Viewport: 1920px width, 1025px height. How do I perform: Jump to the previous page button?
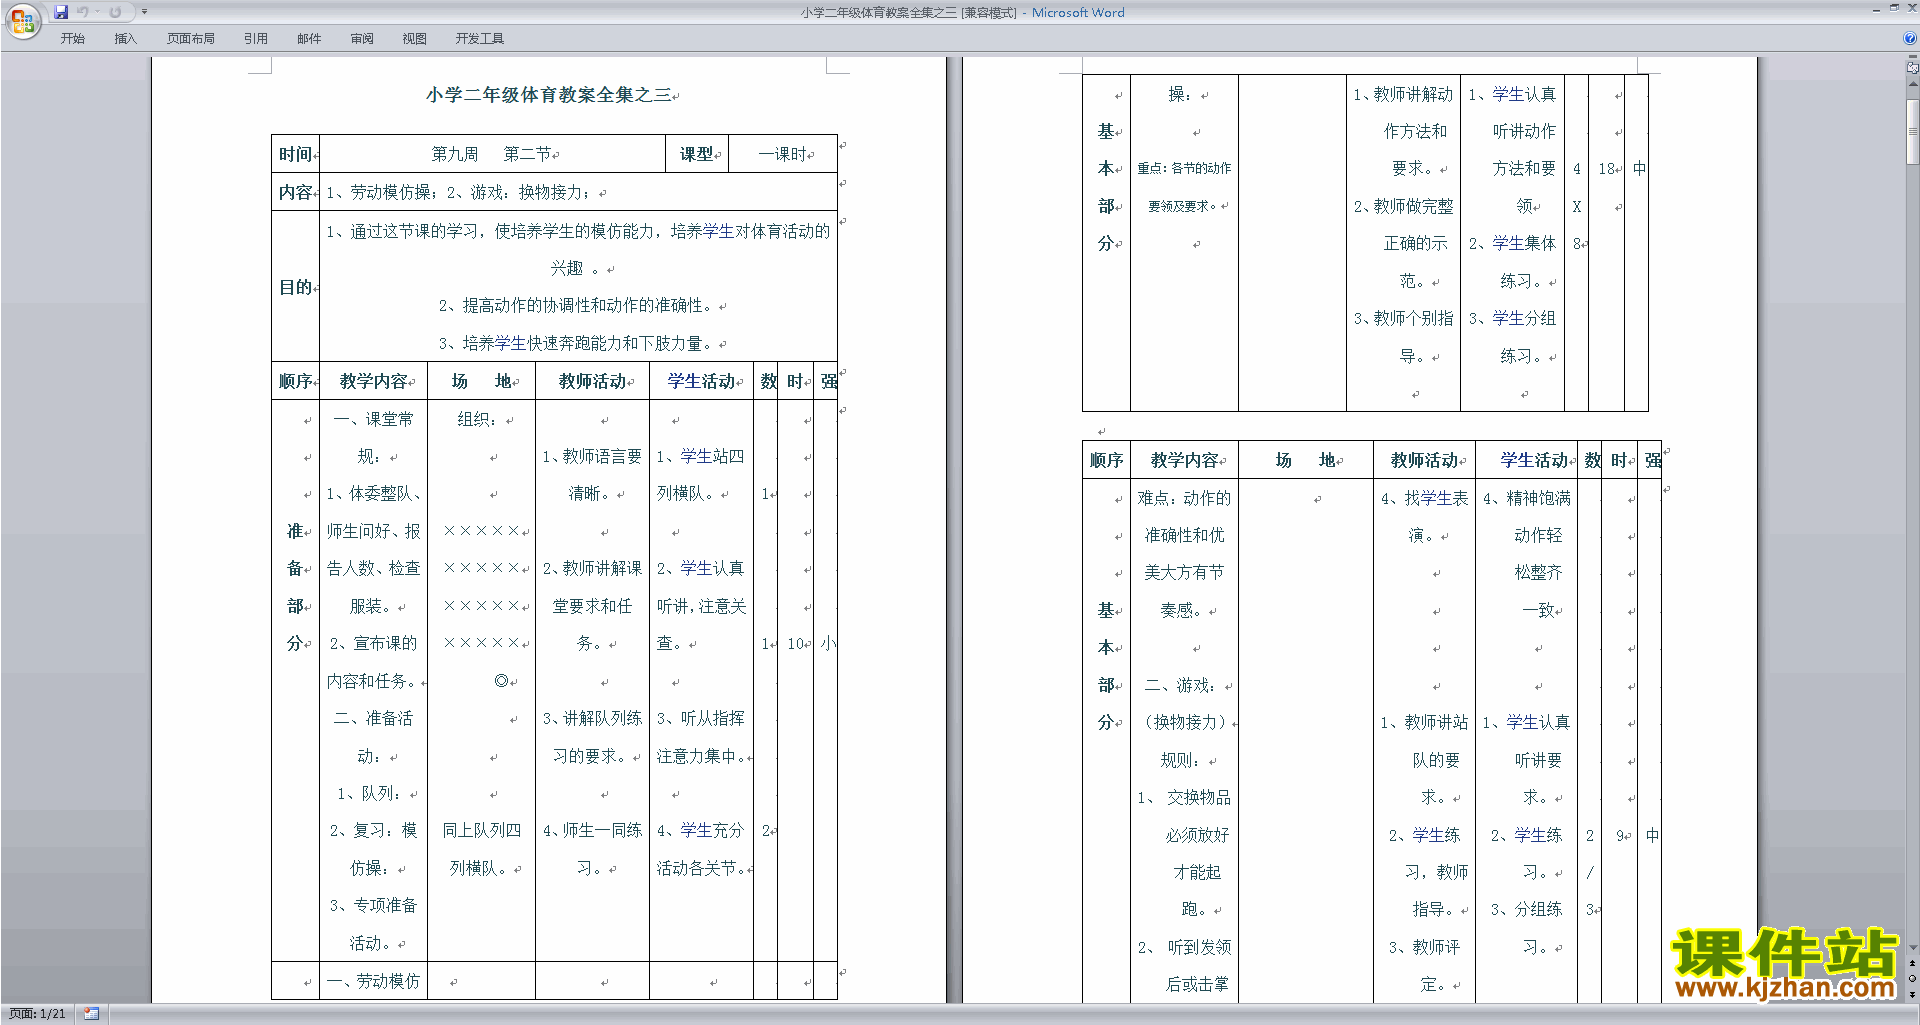[x=1913, y=963]
